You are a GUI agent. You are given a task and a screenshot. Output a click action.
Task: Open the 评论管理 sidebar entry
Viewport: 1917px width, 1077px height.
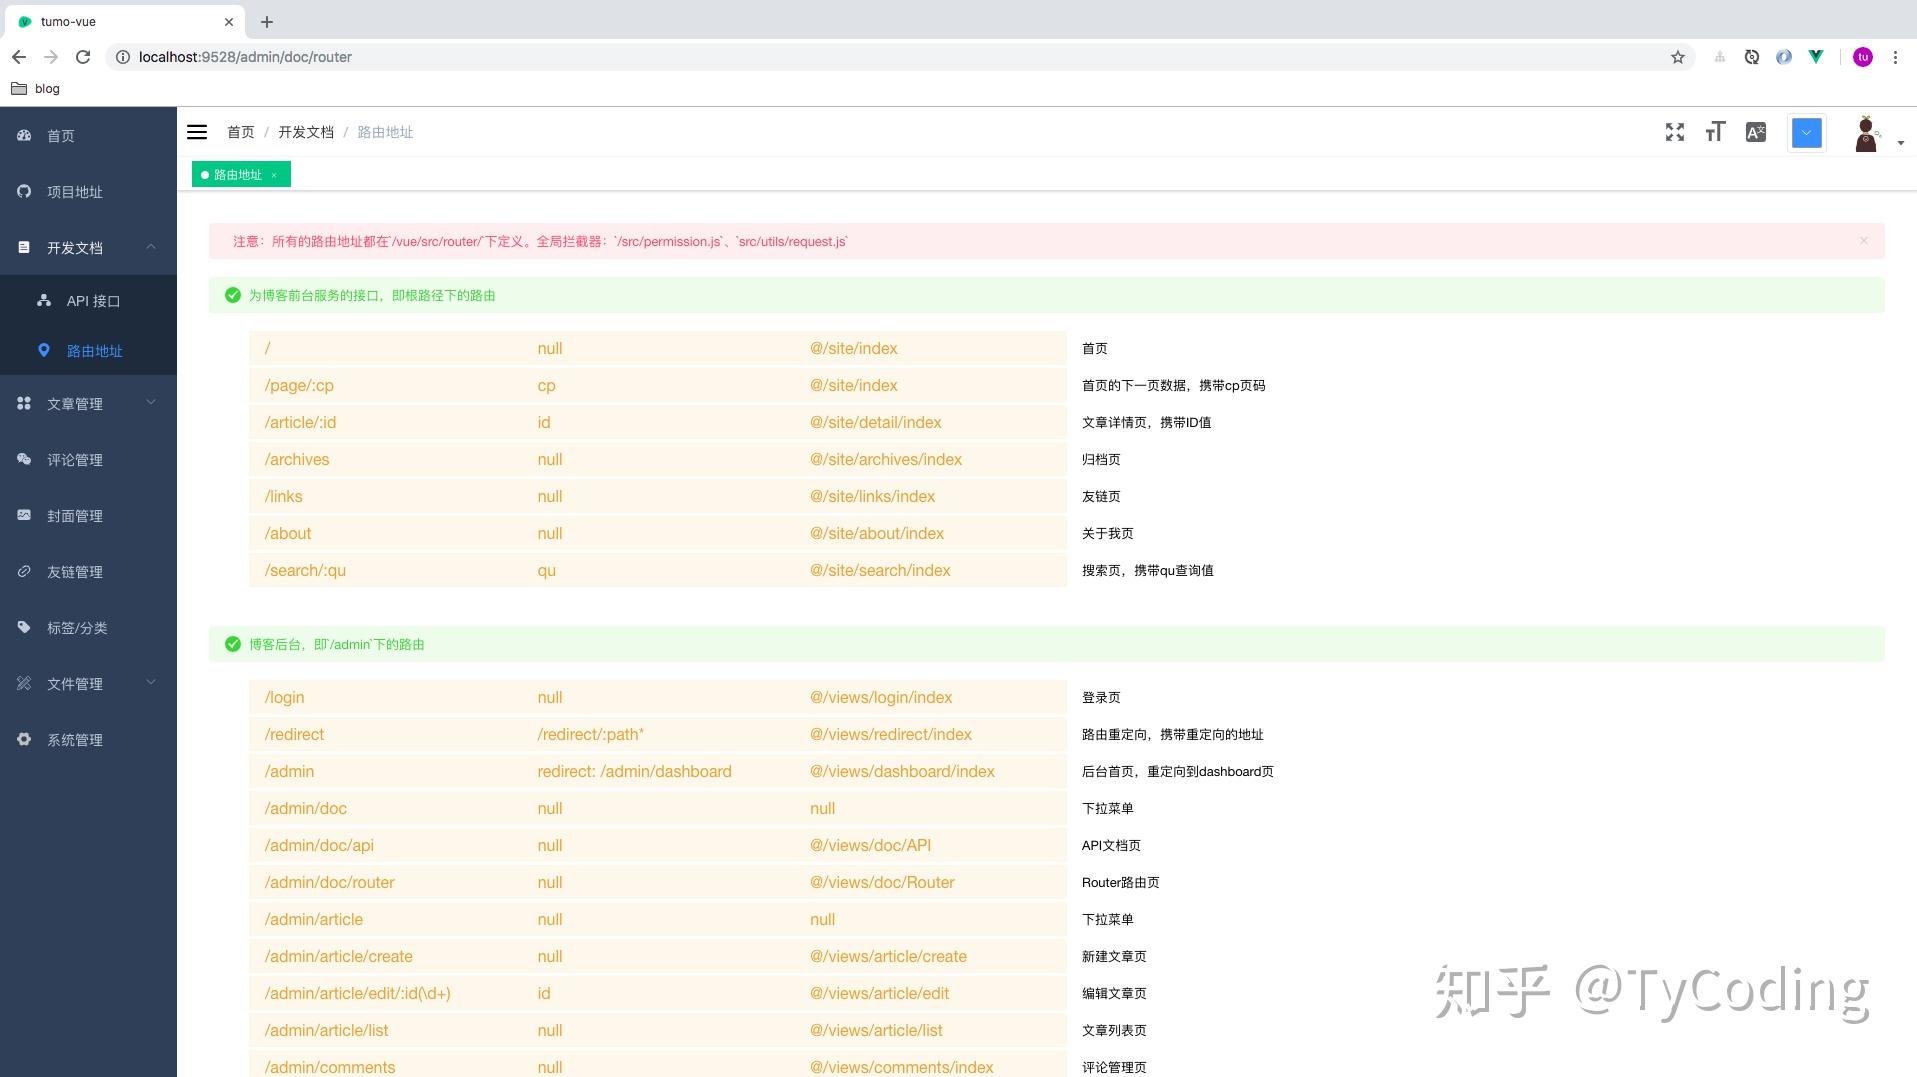coord(74,459)
